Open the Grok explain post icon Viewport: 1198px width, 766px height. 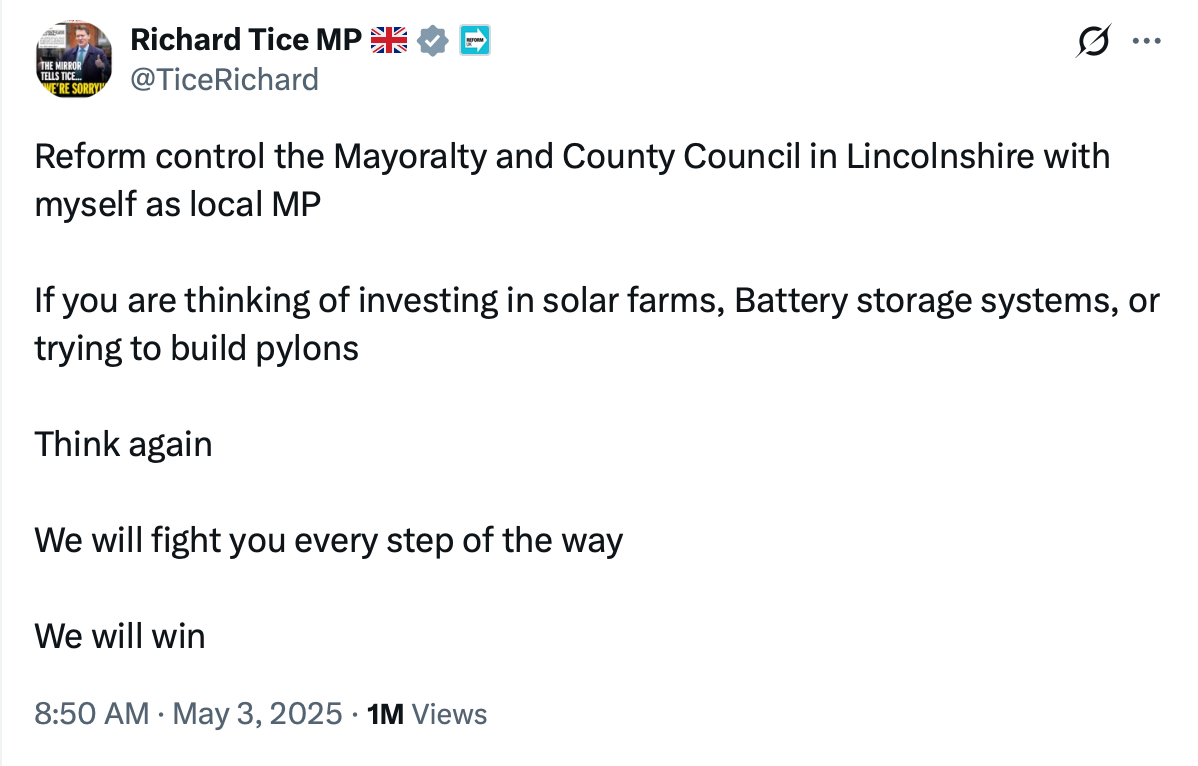[1093, 42]
